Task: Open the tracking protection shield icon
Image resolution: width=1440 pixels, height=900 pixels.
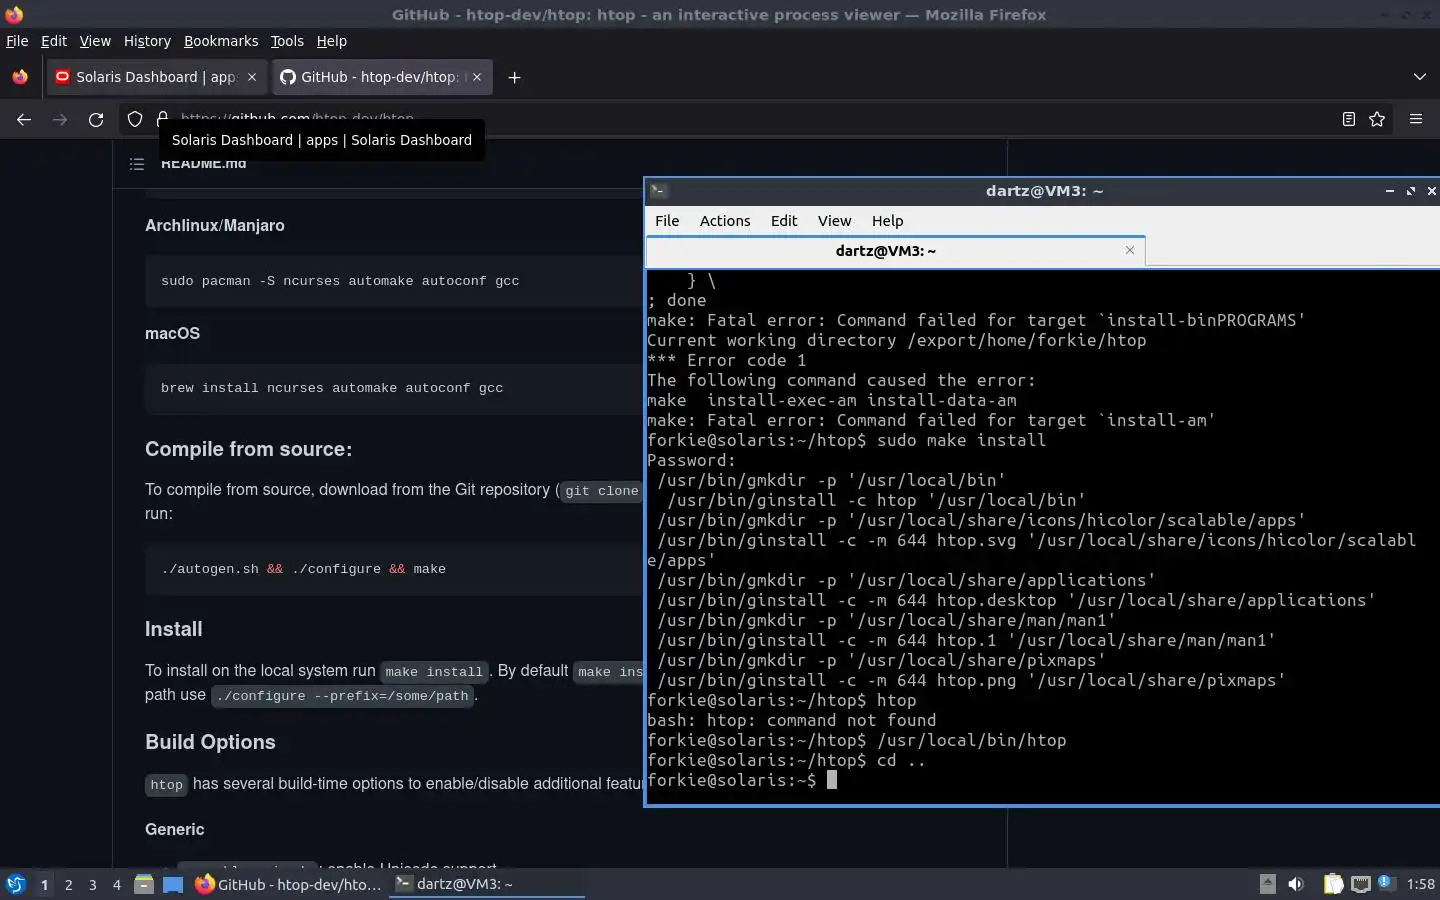Action: pos(135,119)
